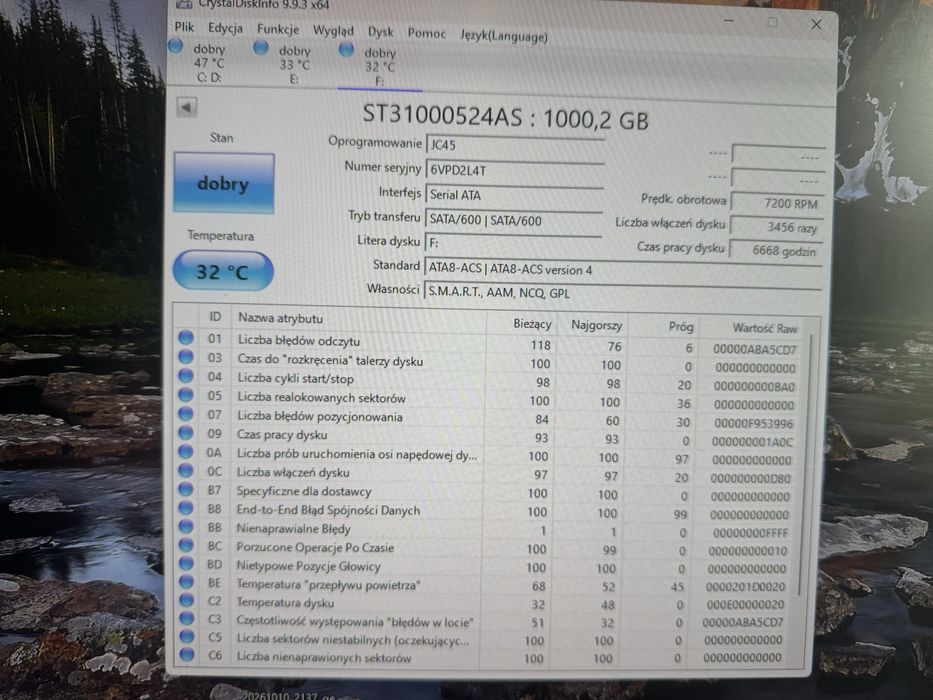933x700 pixels.
Task: Click status icon for attribute 0A
Action: (186, 452)
